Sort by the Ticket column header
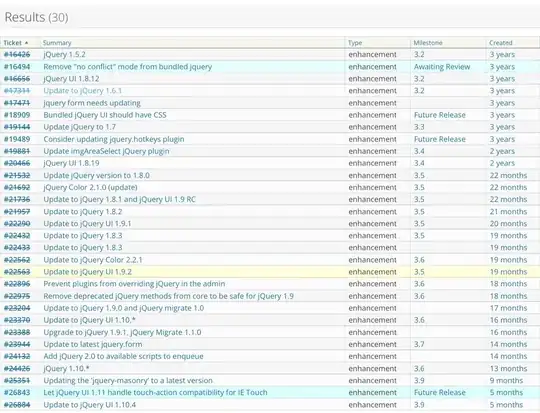Screen dimensions: 540x413 pos(13,43)
